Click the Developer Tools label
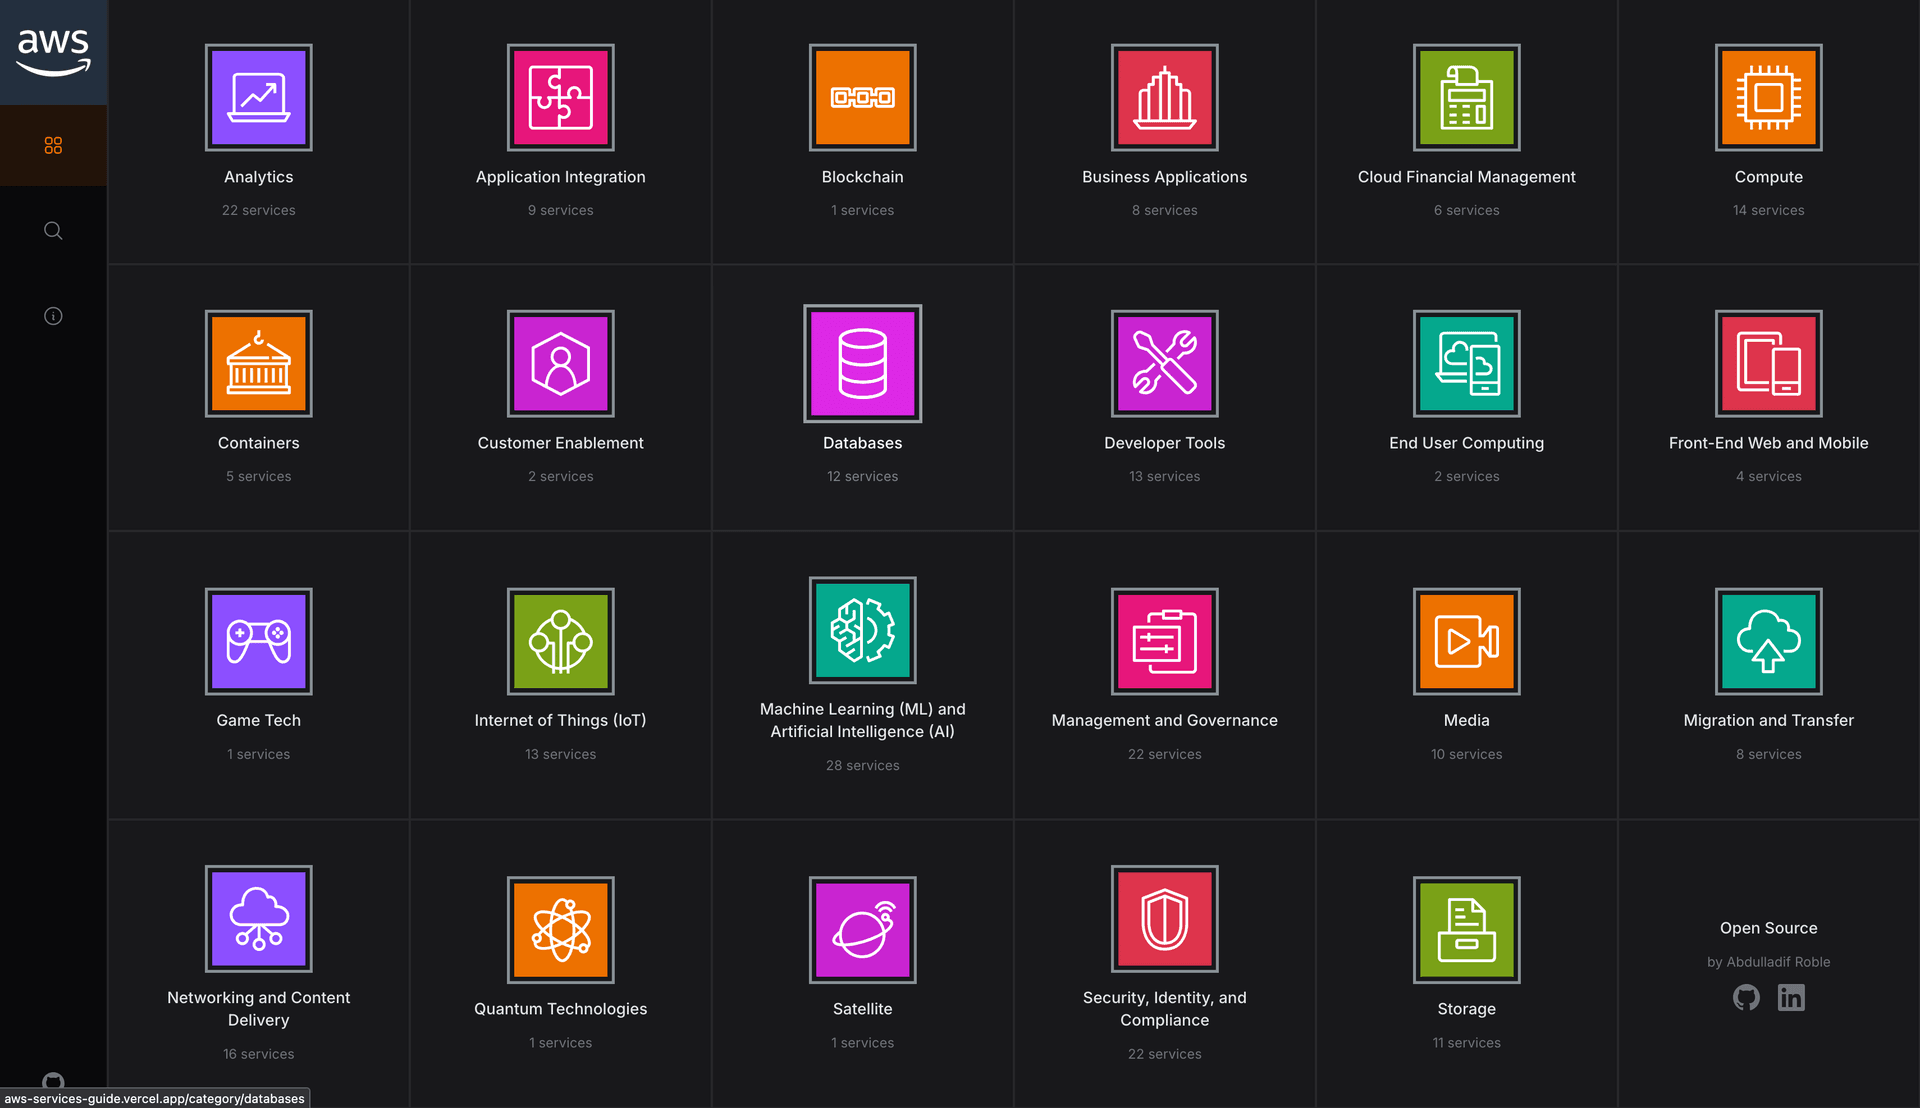The image size is (1920, 1108). [1164, 443]
